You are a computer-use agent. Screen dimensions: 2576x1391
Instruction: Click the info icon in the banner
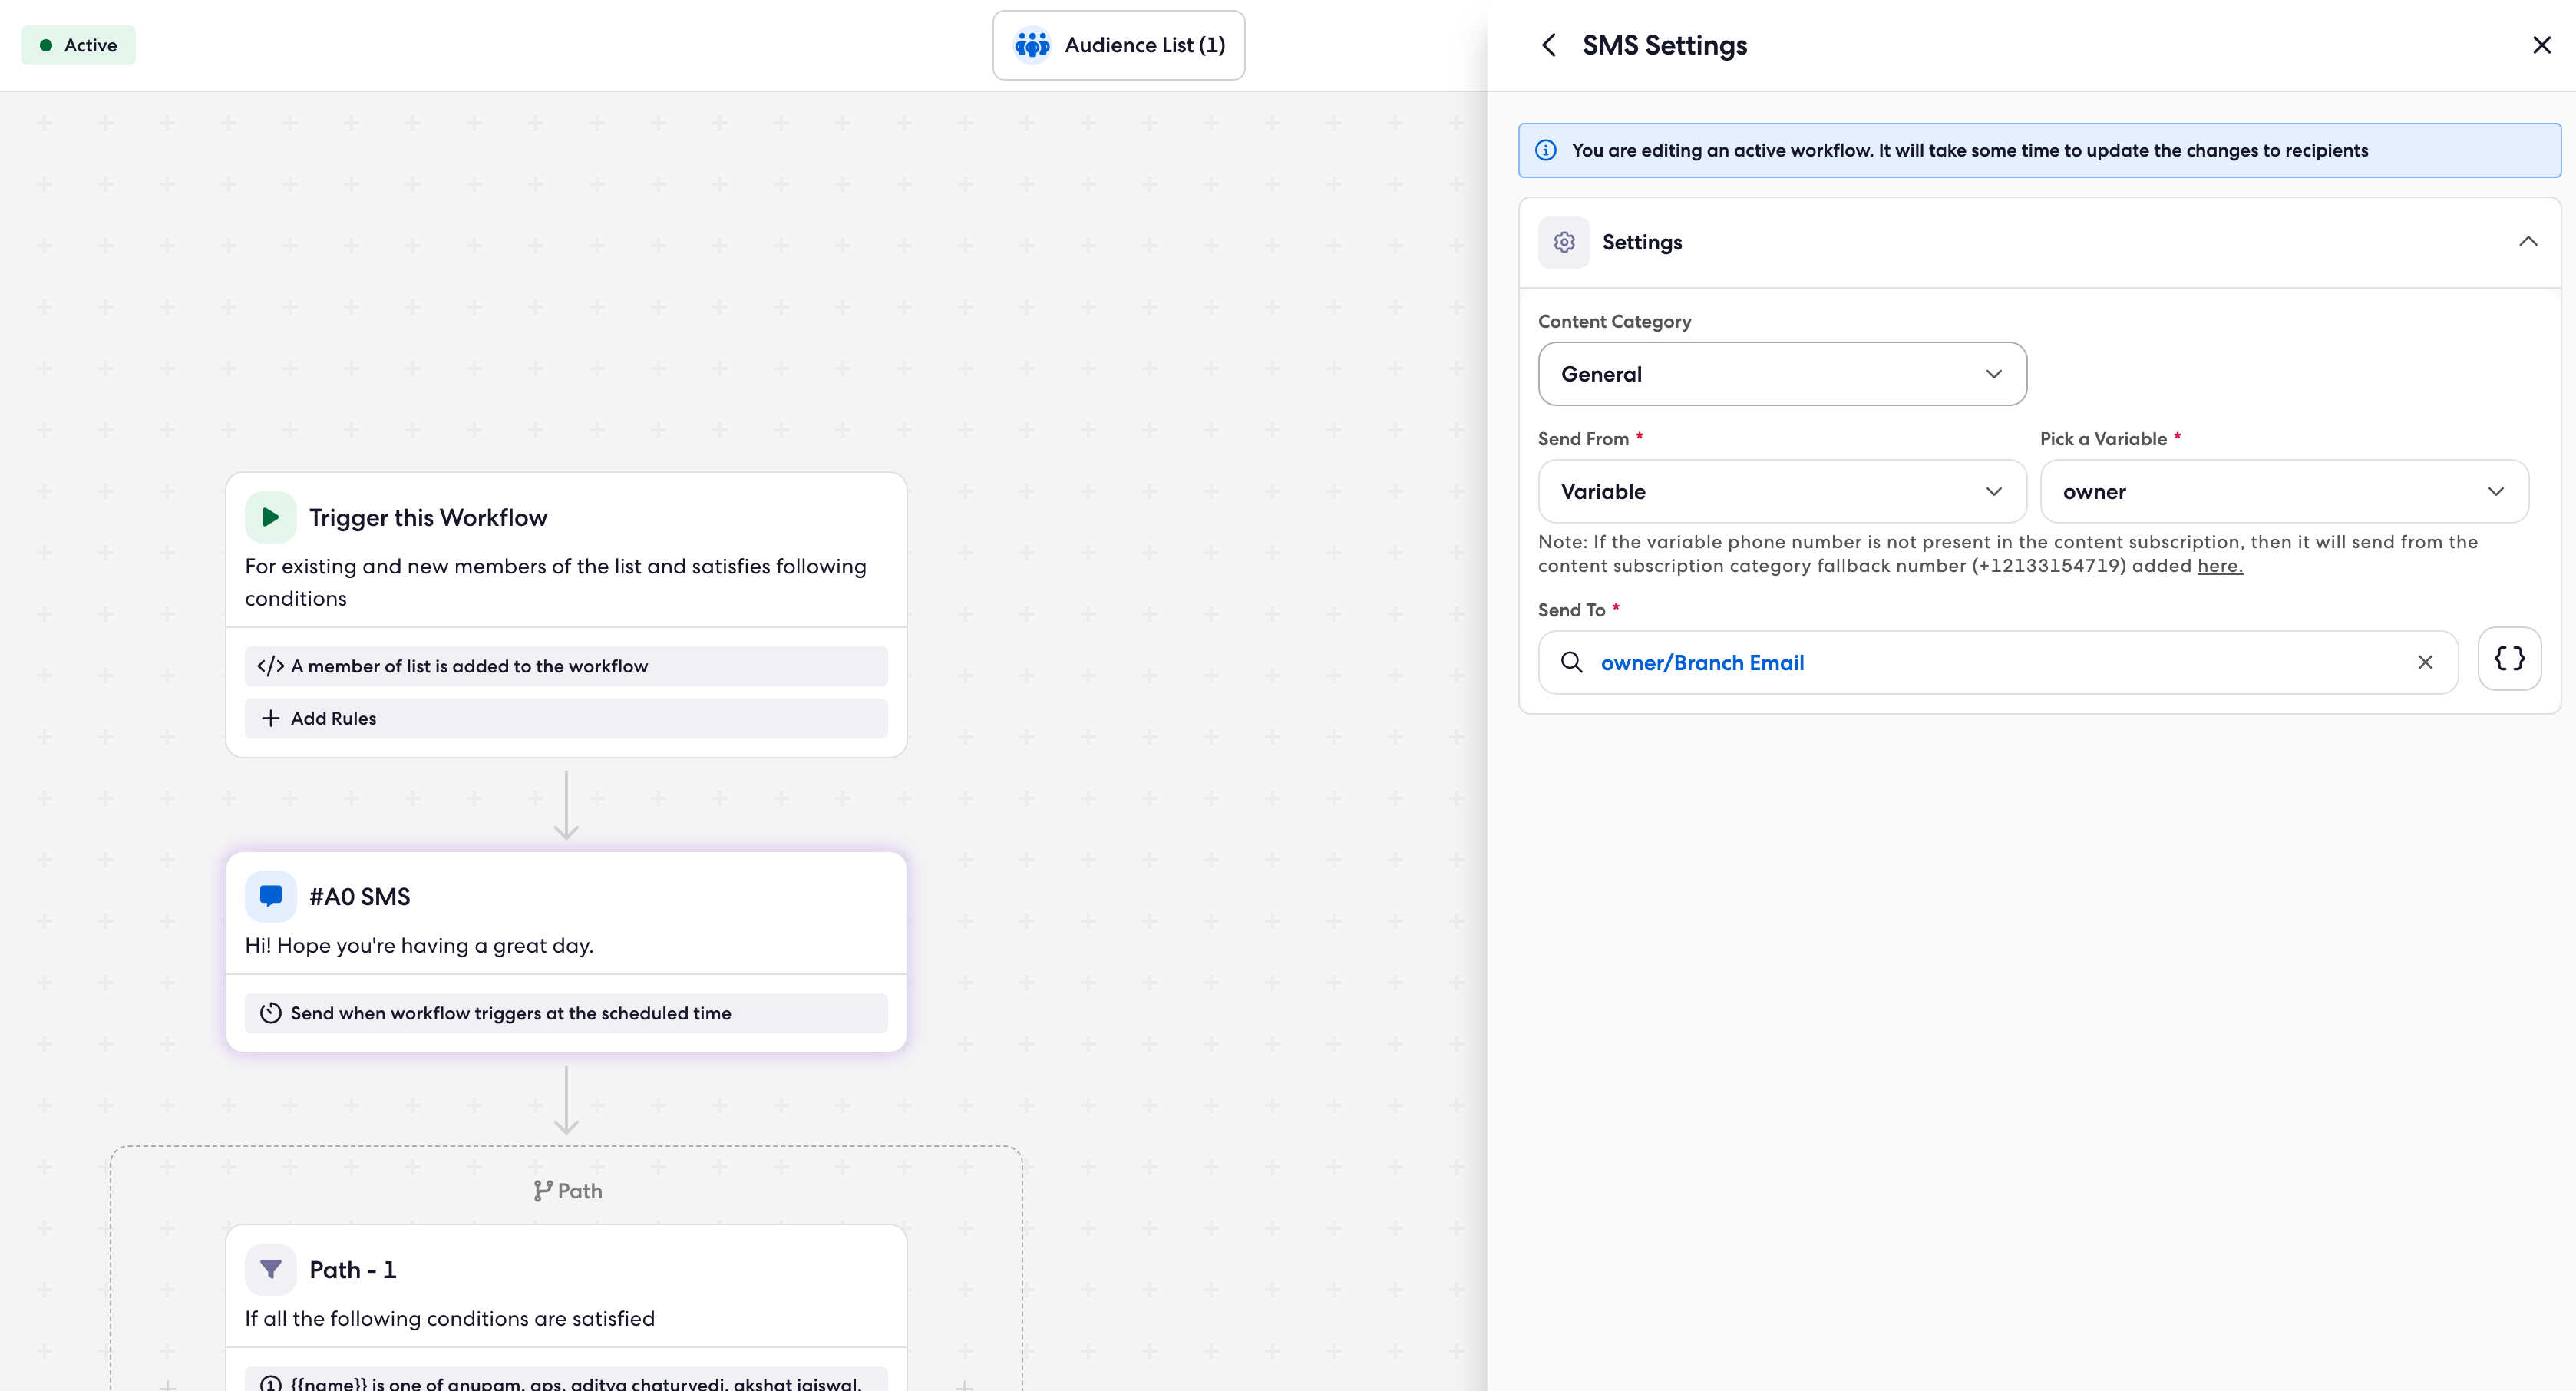pos(1546,150)
